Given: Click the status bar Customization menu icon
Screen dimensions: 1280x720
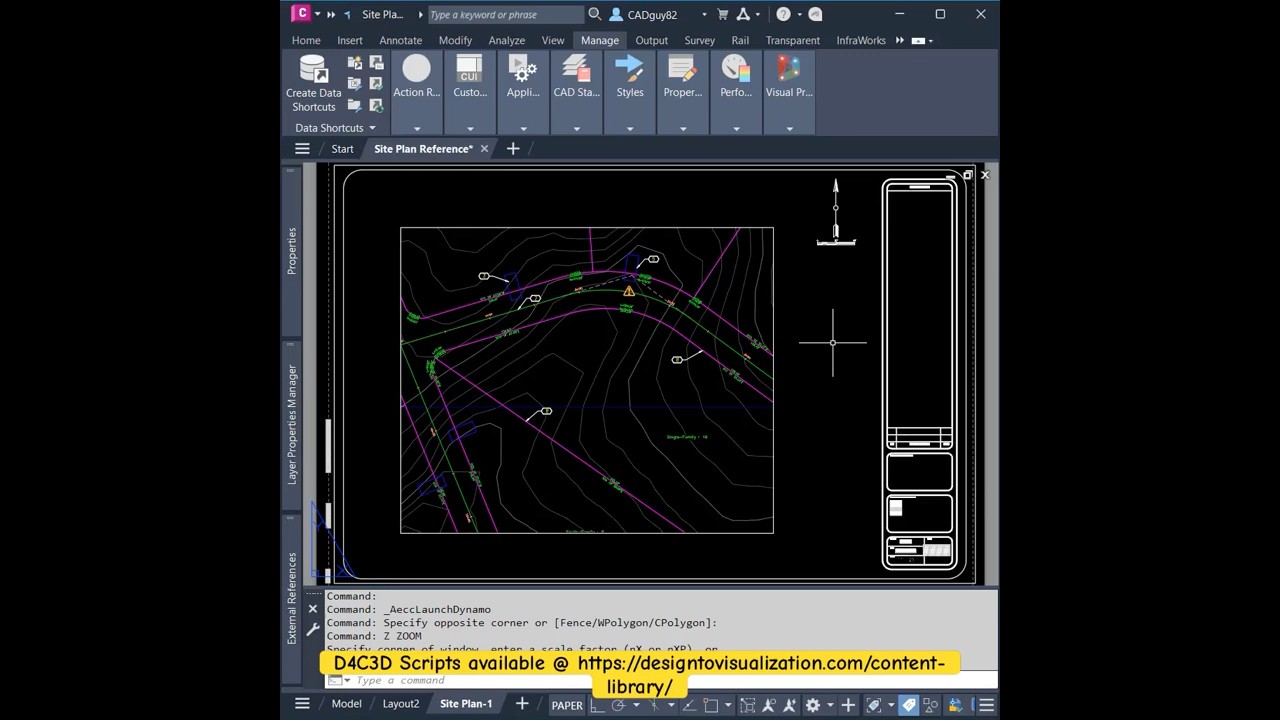Looking at the screenshot, I should point(986,705).
